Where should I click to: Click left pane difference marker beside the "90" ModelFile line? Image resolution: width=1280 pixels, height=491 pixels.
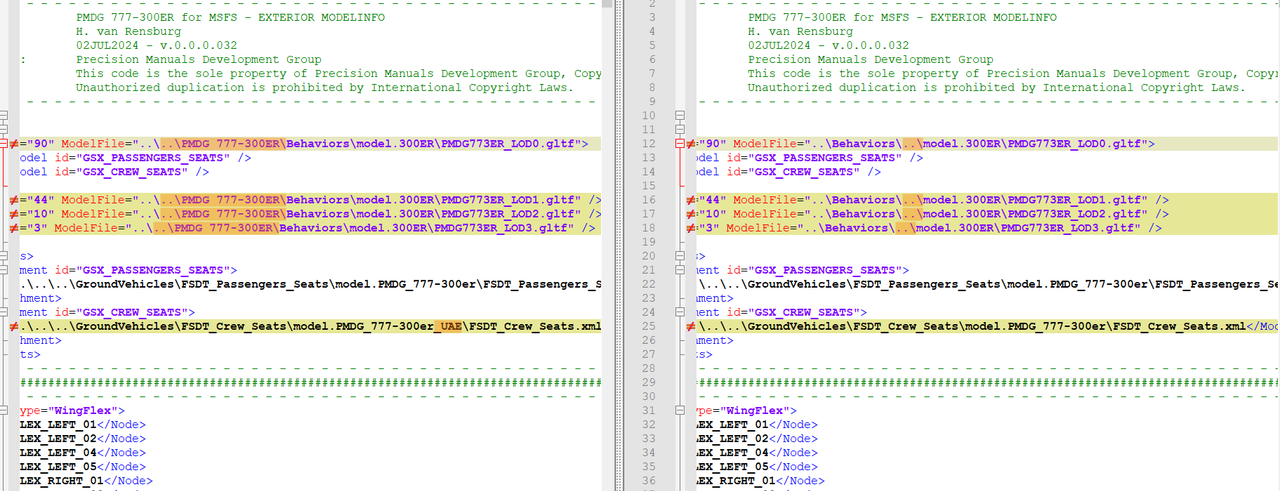[x=14, y=144]
